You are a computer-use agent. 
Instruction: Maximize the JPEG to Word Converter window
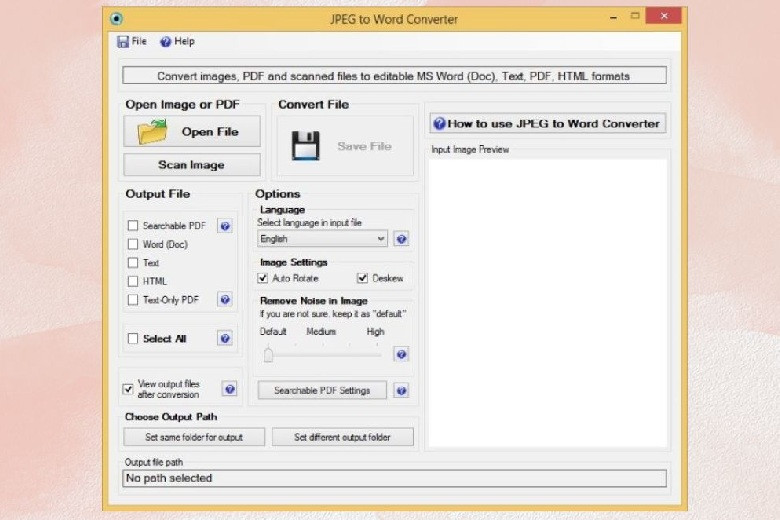coord(635,16)
